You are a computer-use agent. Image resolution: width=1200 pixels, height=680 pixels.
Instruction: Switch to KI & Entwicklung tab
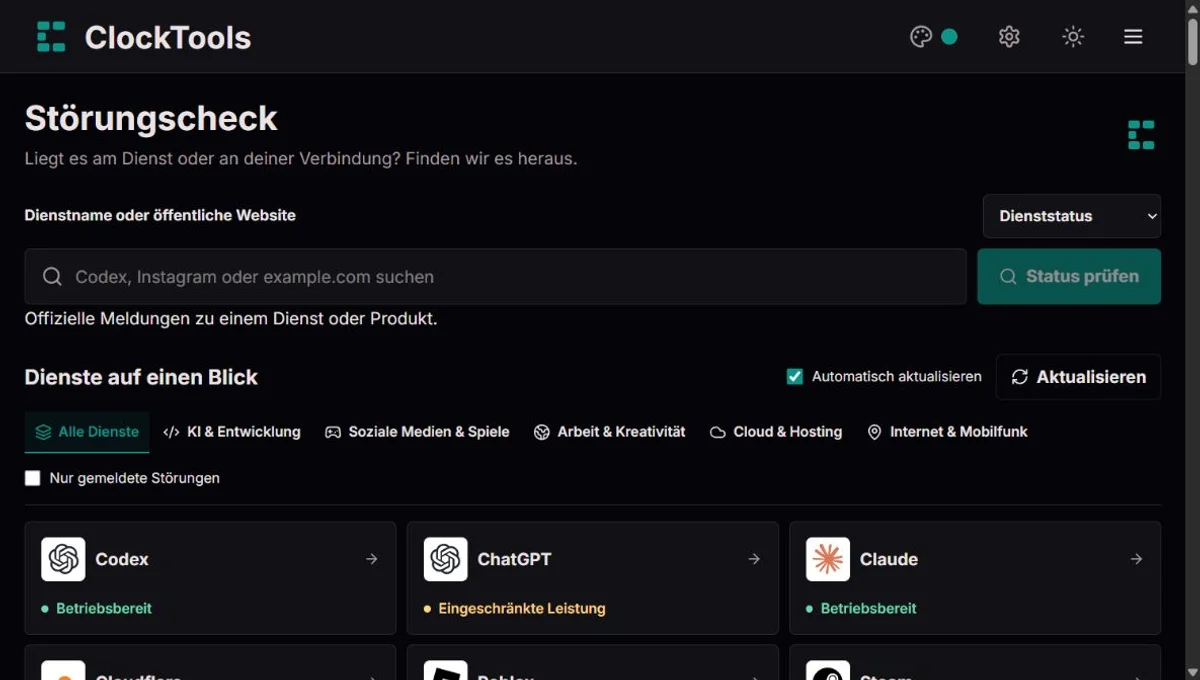pyautogui.click(x=232, y=432)
